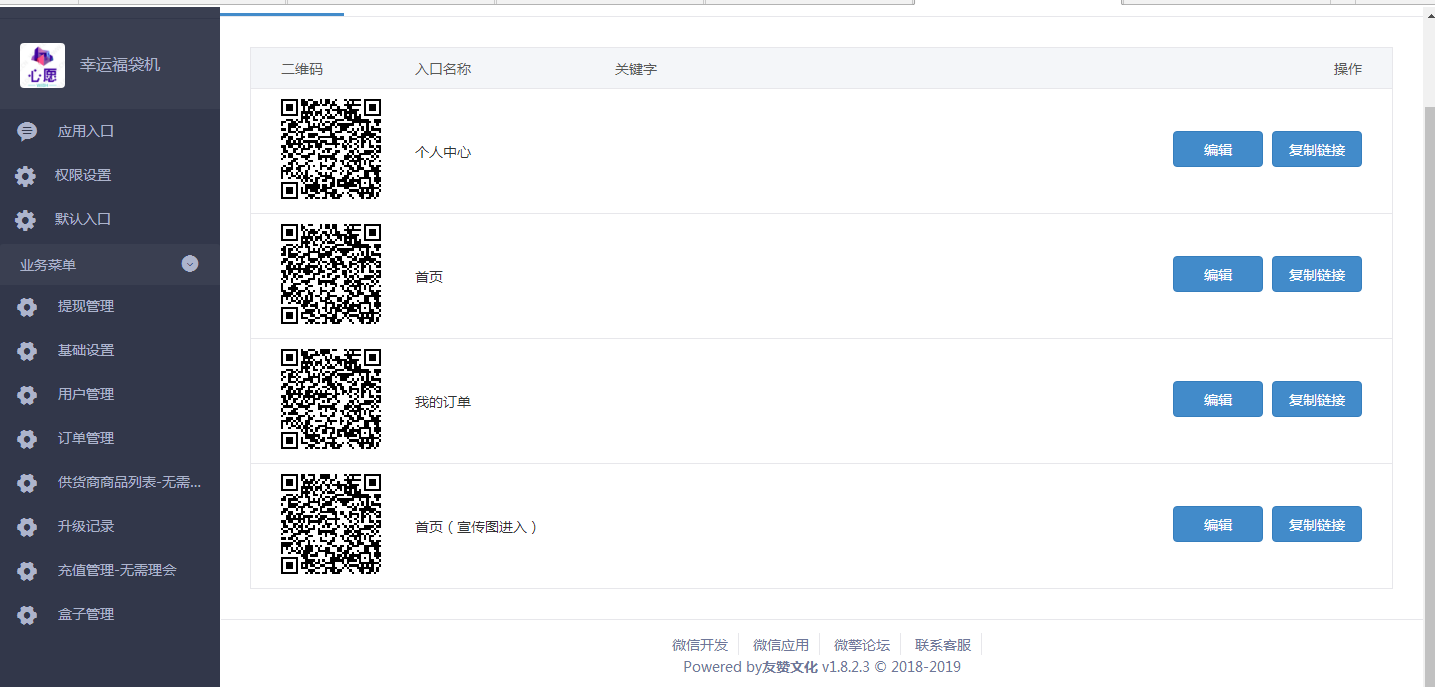Click the 我的订单 entry name
The height and width of the screenshot is (687, 1435).
(x=443, y=402)
